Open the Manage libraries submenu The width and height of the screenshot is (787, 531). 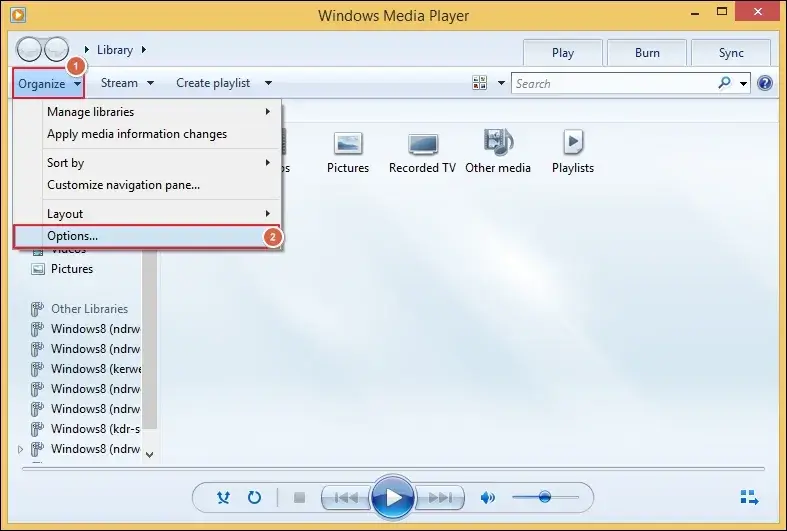159,111
